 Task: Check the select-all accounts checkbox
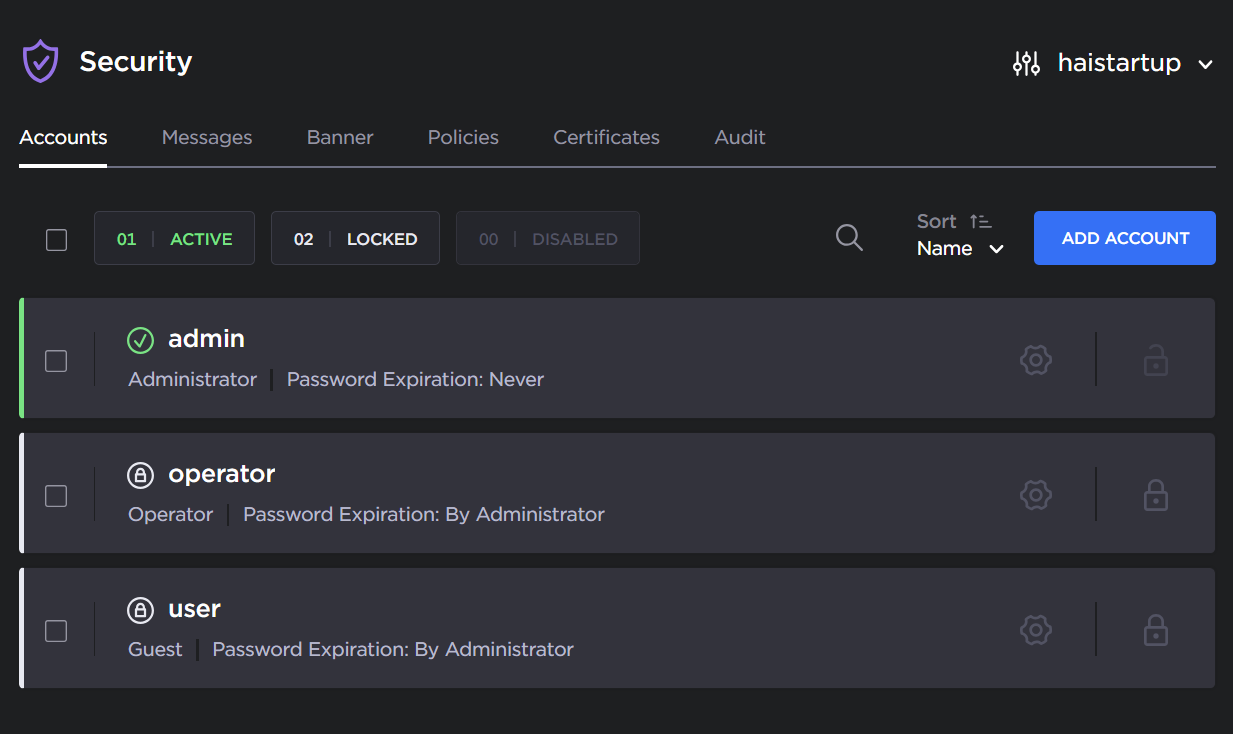click(56, 240)
